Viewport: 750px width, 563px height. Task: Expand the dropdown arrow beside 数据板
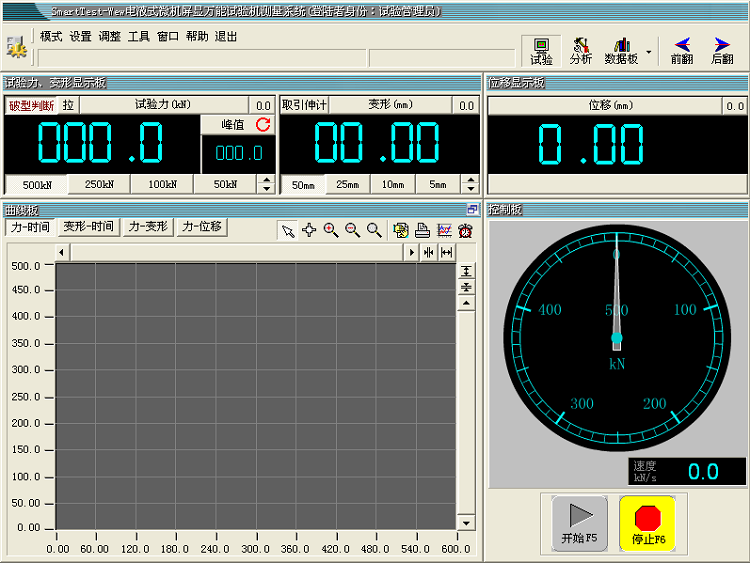pos(649,52)
